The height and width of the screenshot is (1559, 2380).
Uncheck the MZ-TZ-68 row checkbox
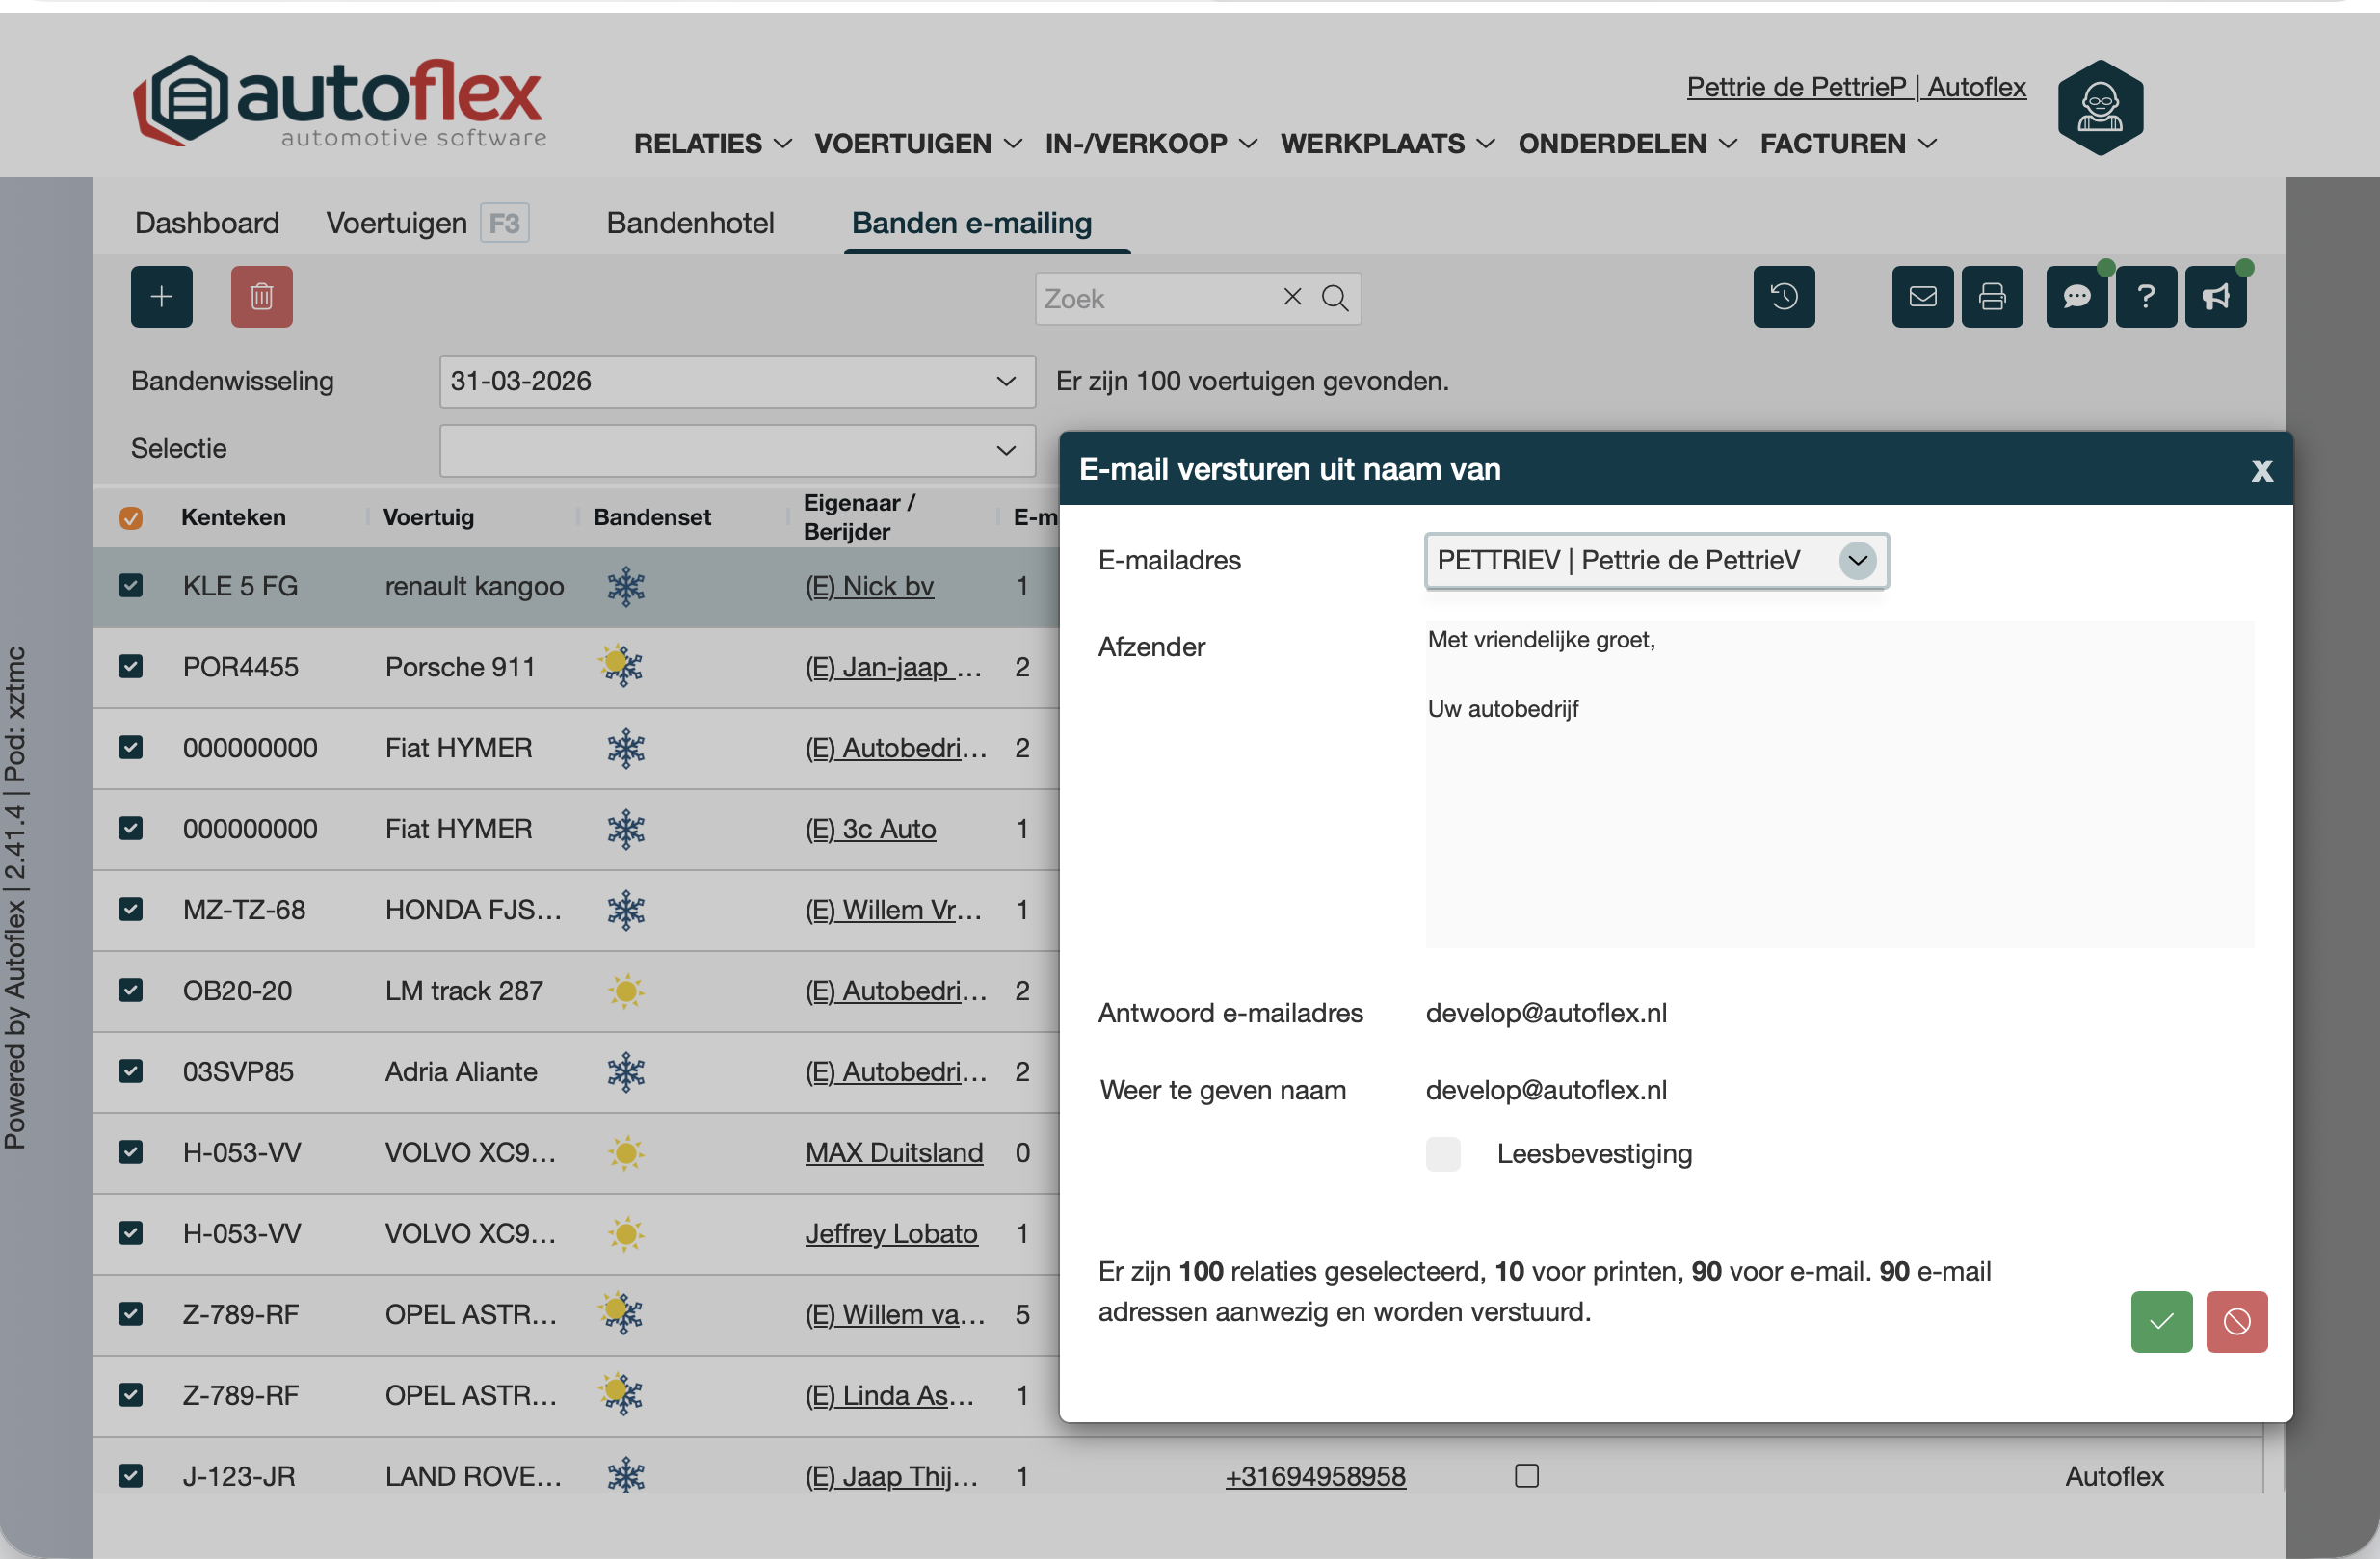[131, 910]
